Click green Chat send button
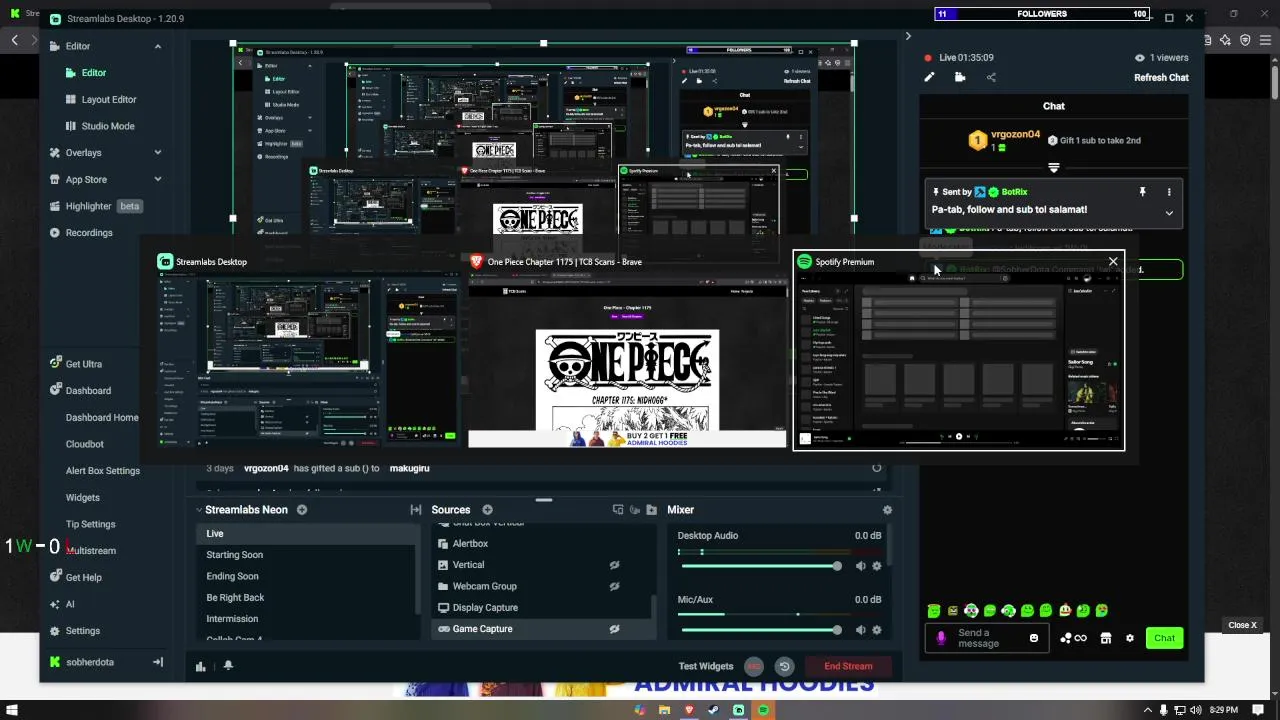This screenshot has height=720, width=1280. tap(1164, 638)
